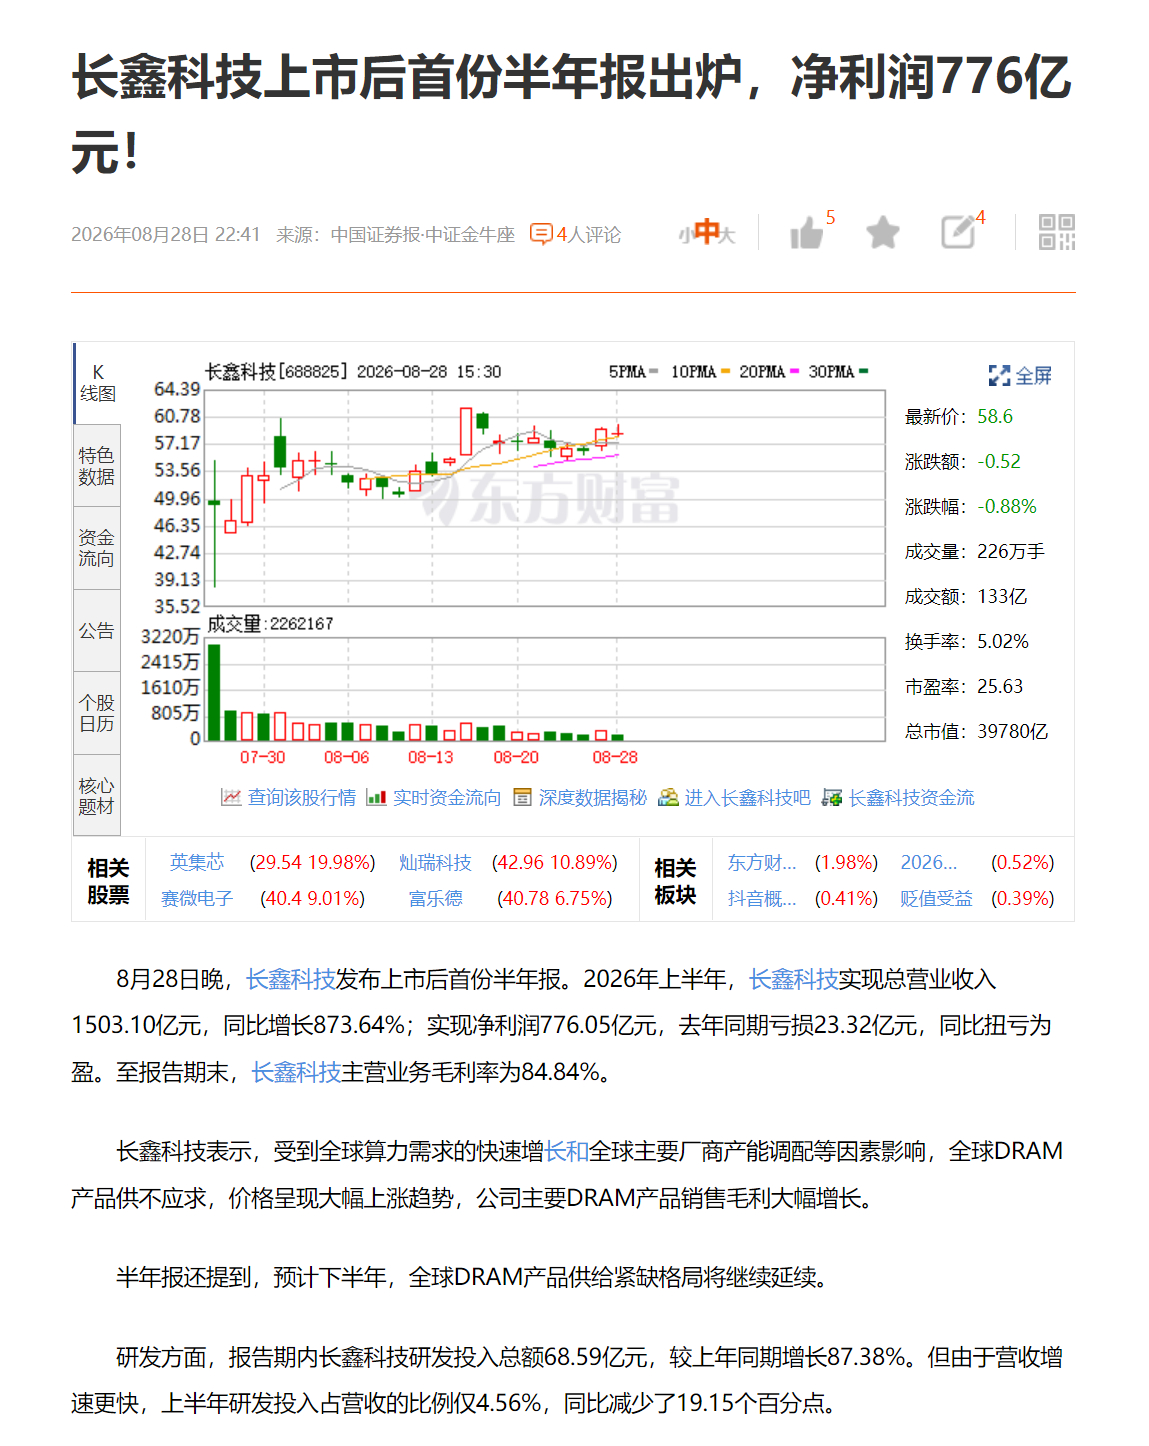Image resolution: width=1149 pixels, height=1446 pixels.
Task: Click the 全屏 fullscreen link
Action: click(1033, 376)
